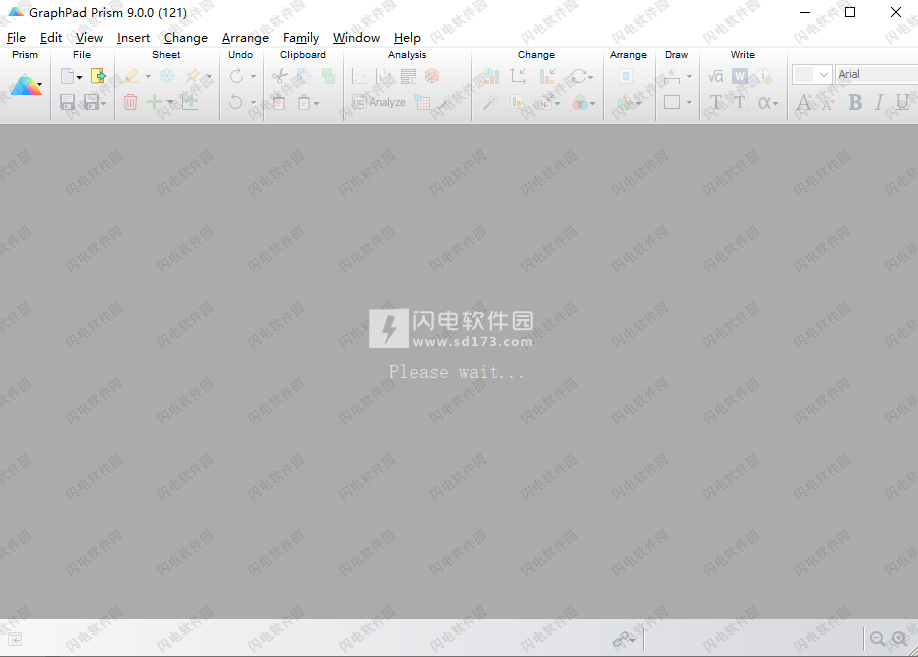Open the Insert menu
Screen dimensions: 918x657
[133, 38]
